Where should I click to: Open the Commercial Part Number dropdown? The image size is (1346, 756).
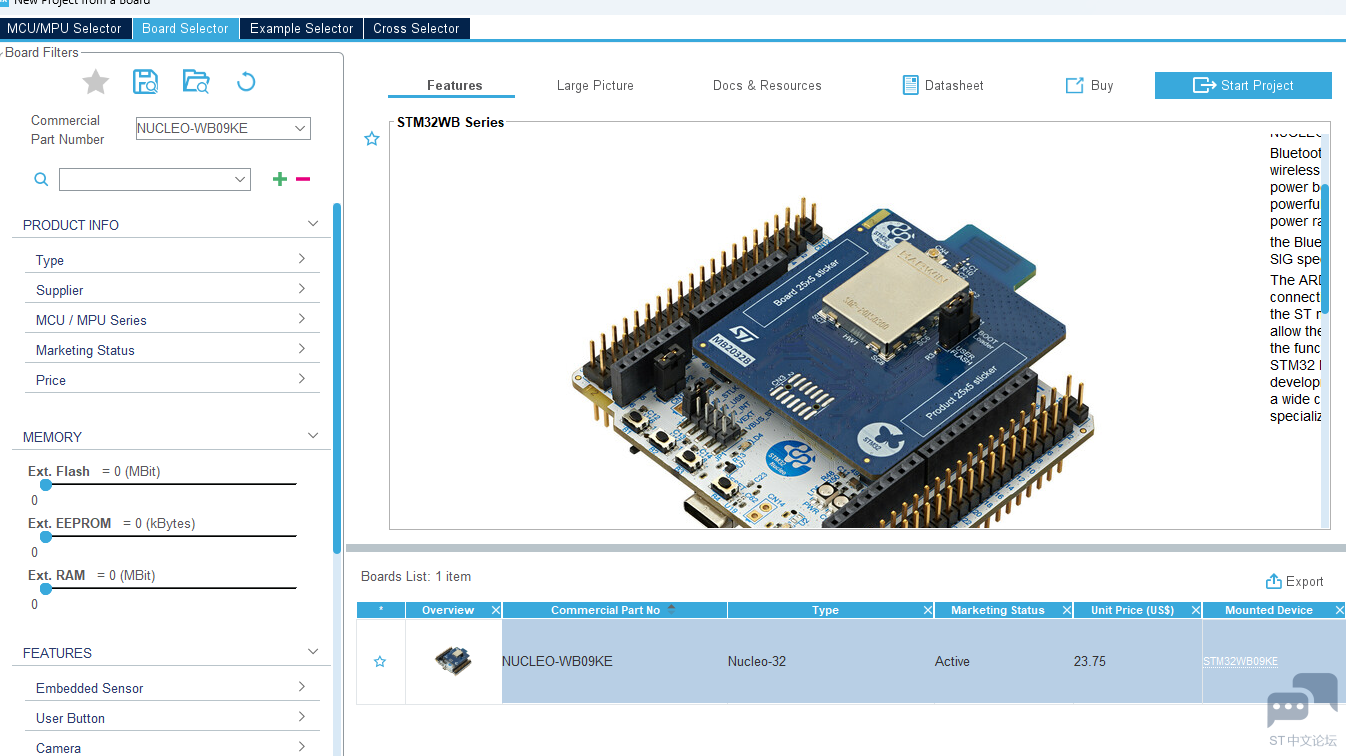pyautogui.click(x=300, y=128)
